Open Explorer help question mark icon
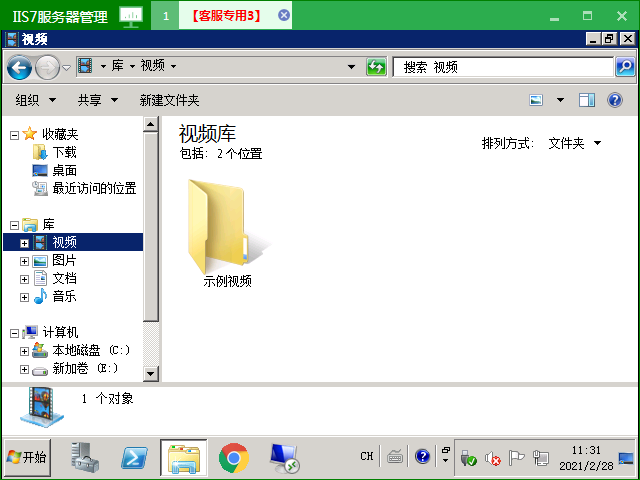The width and height of the screenshot is (640, 480). (x=615, y=100)
